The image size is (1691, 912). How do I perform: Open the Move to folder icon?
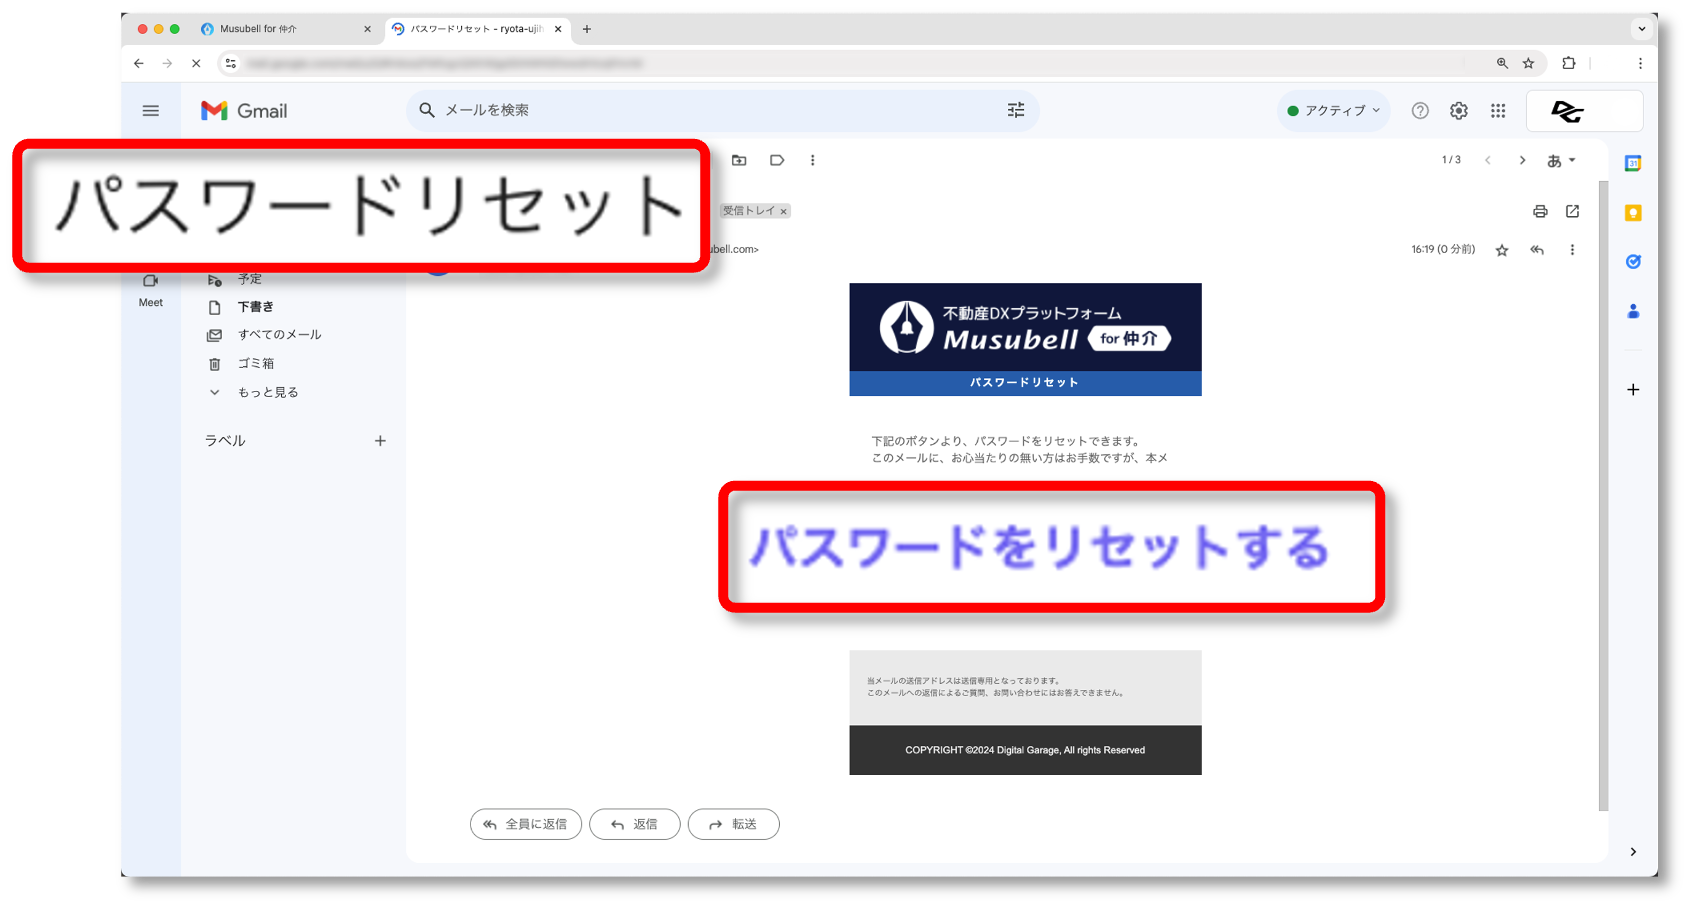pos(739,160)
